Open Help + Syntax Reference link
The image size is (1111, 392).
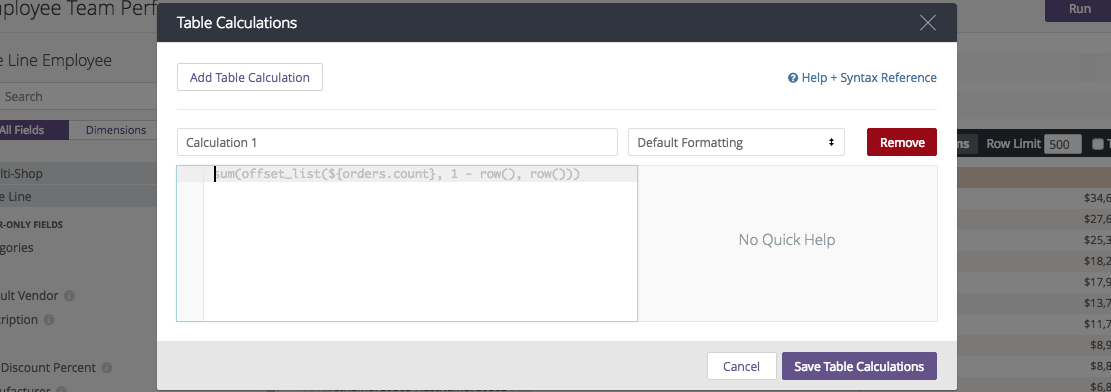pos(869,78)
